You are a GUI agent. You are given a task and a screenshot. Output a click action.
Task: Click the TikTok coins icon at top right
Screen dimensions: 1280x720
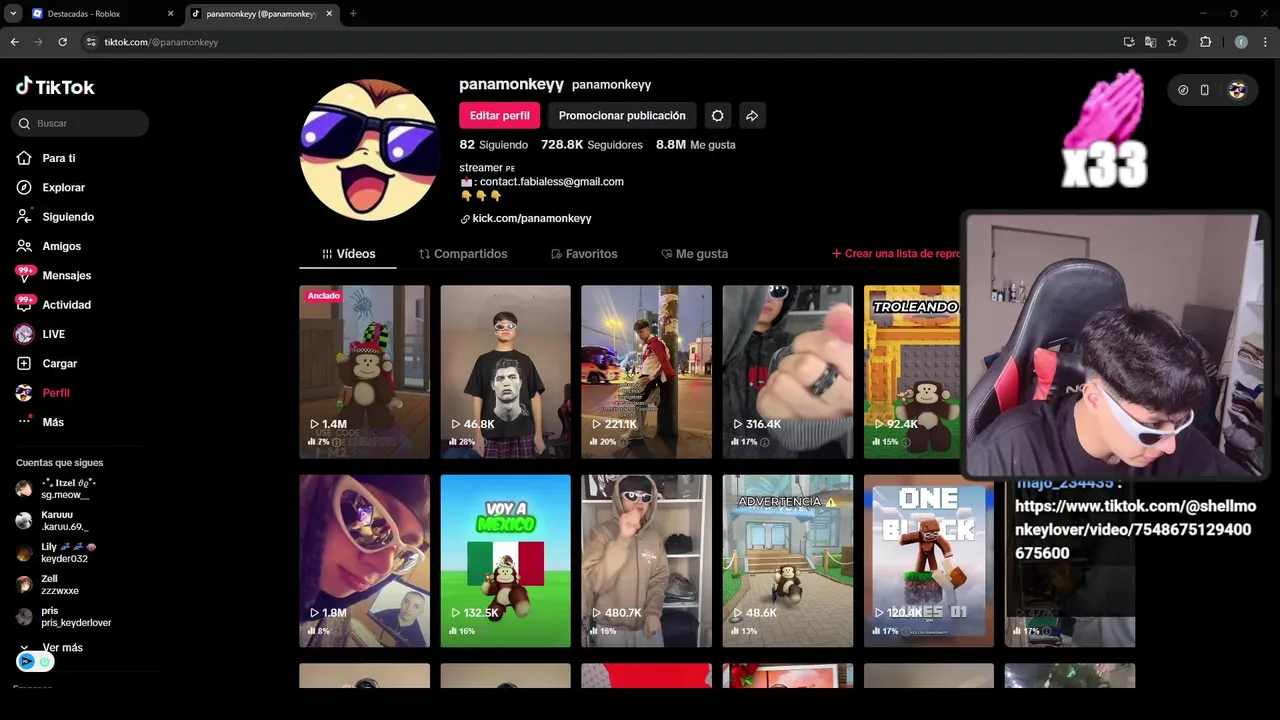(x=1183, y=90)
